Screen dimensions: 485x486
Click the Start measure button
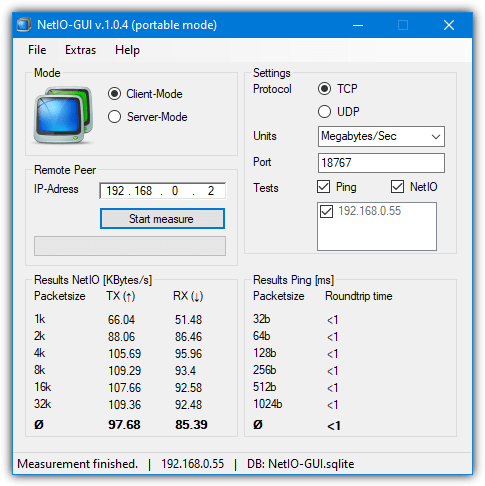tap(162, 219)
